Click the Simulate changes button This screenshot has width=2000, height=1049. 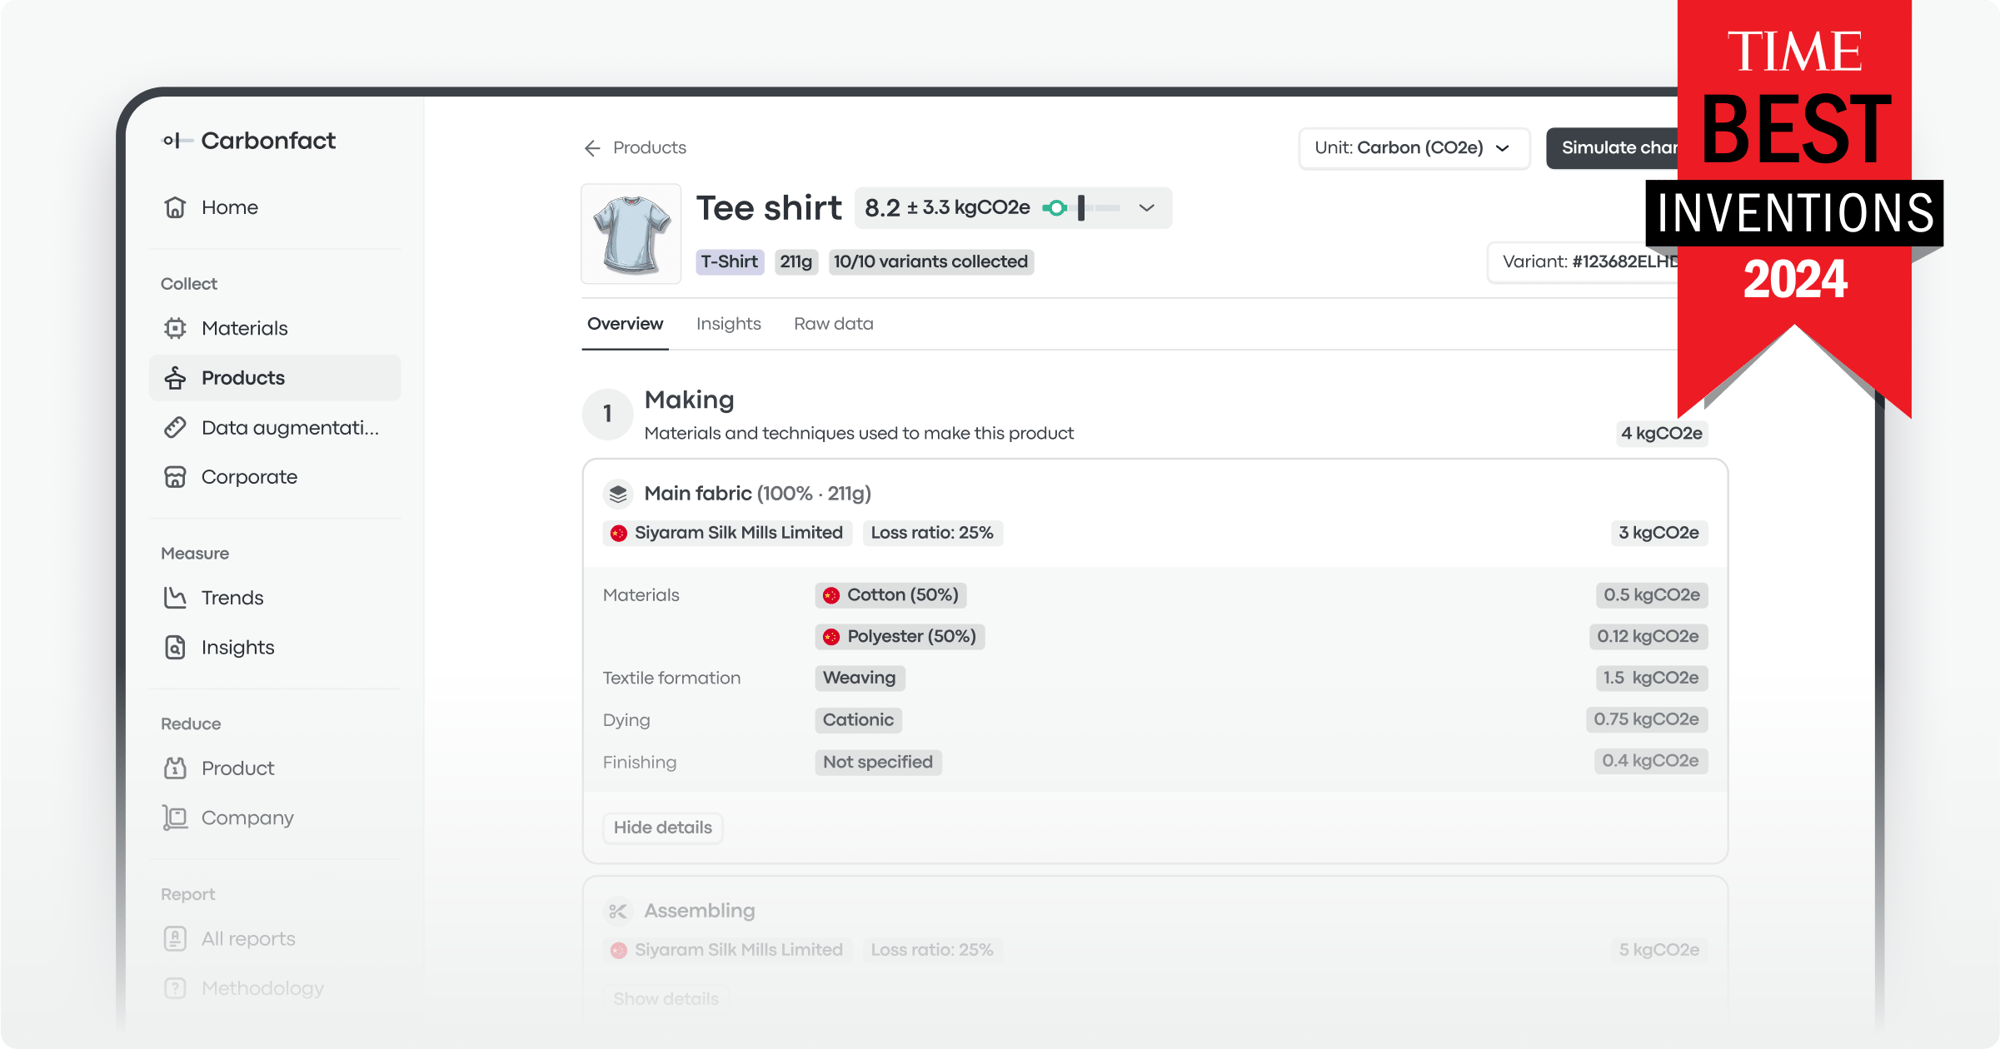point(1614,148)
